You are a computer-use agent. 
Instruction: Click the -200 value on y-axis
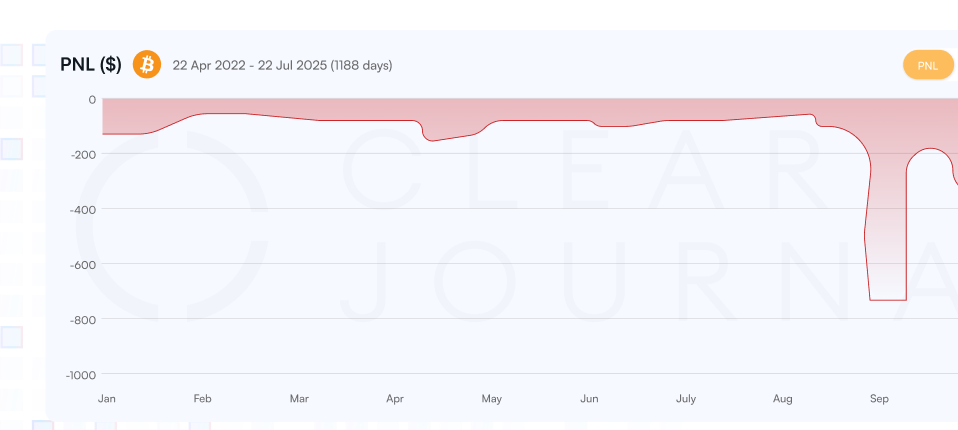click(x=82, y=155)
